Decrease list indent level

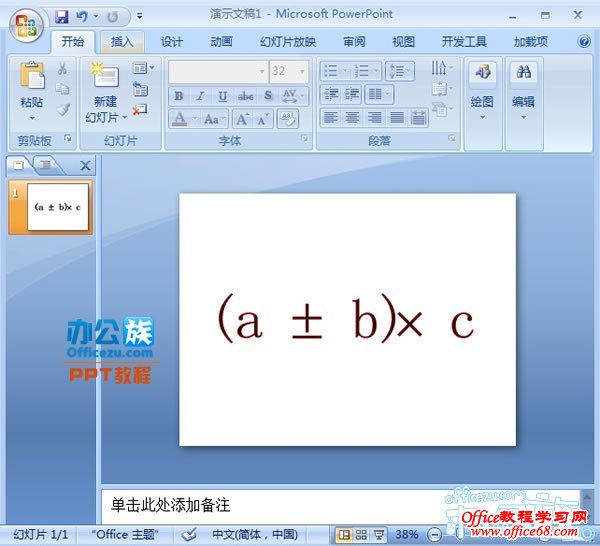pos(331,94)
